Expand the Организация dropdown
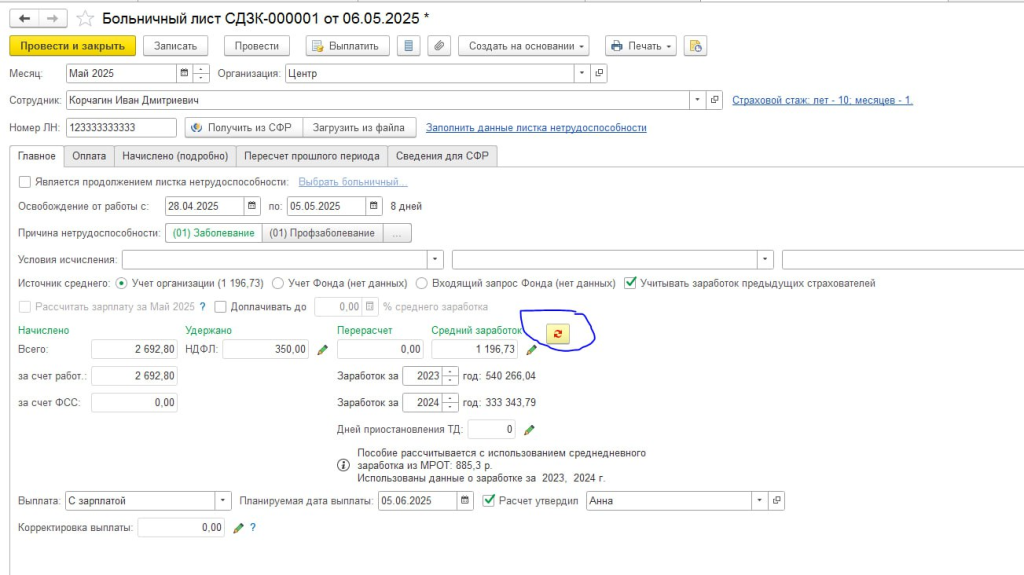This screenshot has width=1024, height=575. pos(581,73)
